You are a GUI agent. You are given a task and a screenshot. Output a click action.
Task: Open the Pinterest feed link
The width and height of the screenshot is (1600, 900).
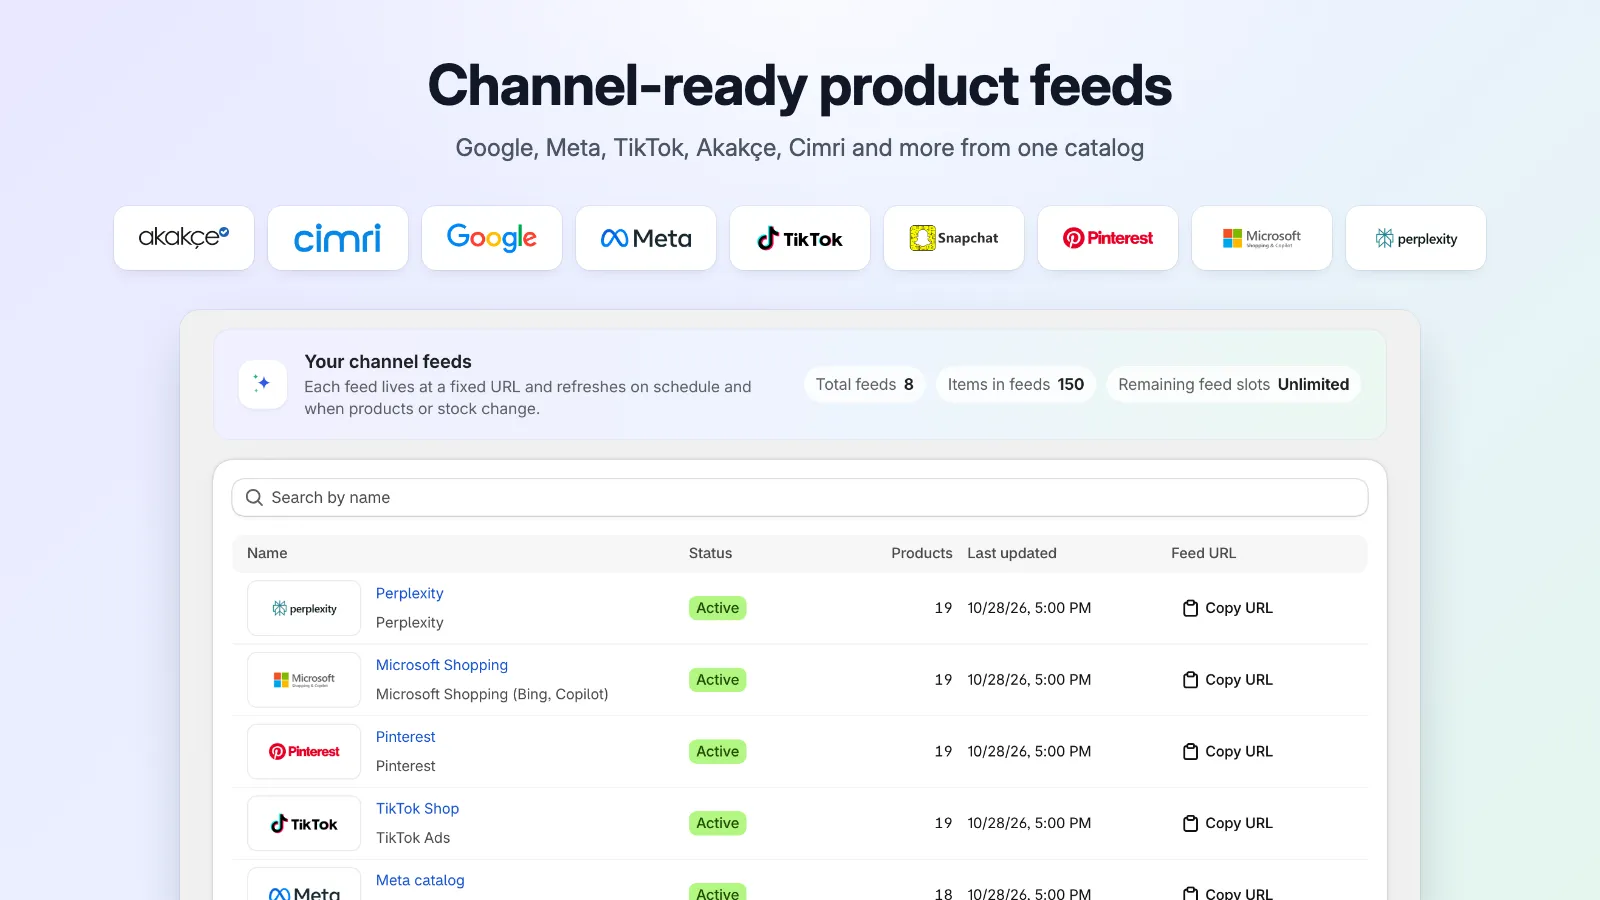point(406,737)
